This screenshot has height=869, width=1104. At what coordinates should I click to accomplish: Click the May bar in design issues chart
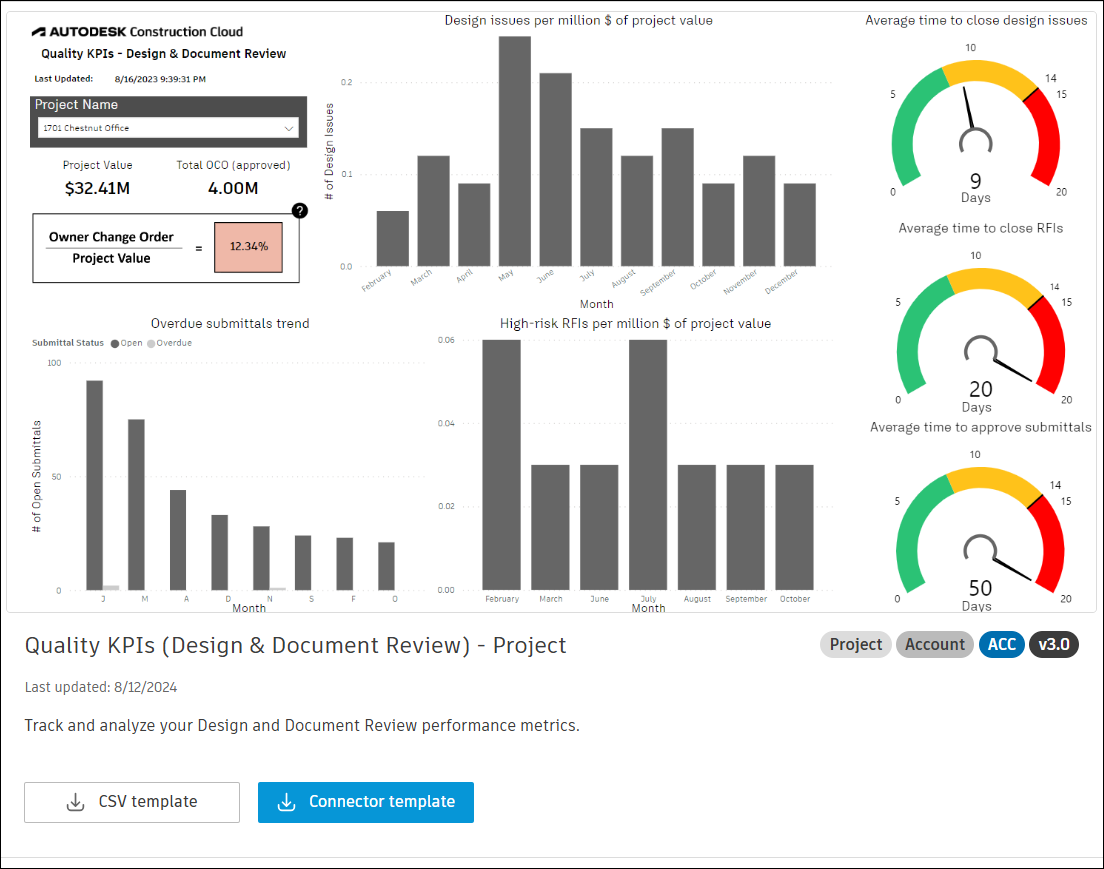515,151
